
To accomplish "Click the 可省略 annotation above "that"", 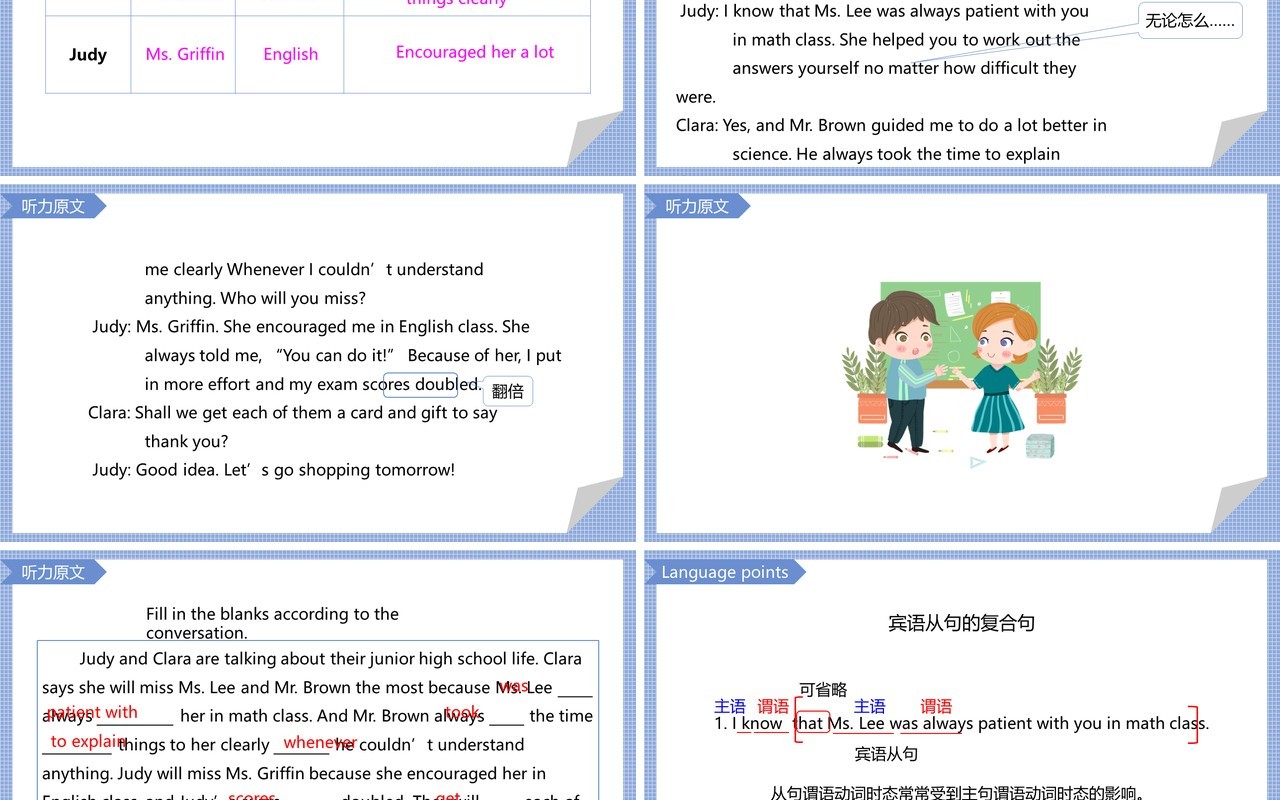I will (823, 689).
